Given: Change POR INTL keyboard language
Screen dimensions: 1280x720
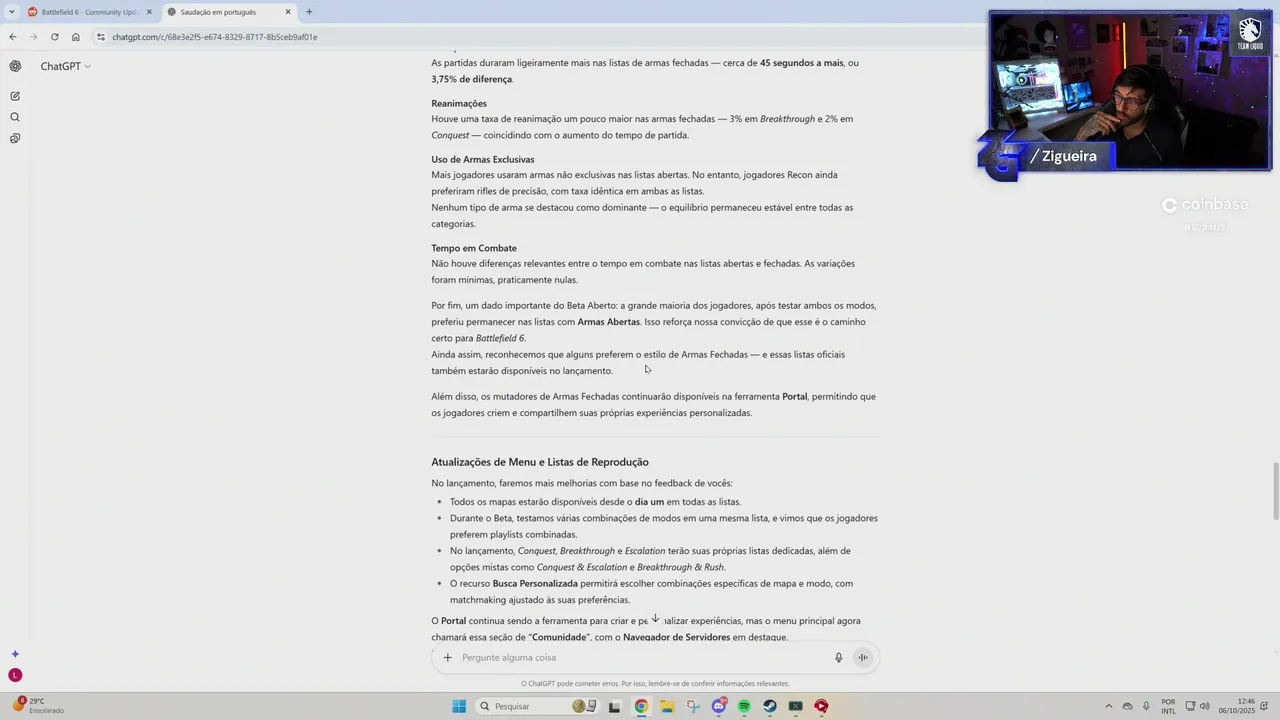Looking at the screenshot, I should pos(1168,706).
